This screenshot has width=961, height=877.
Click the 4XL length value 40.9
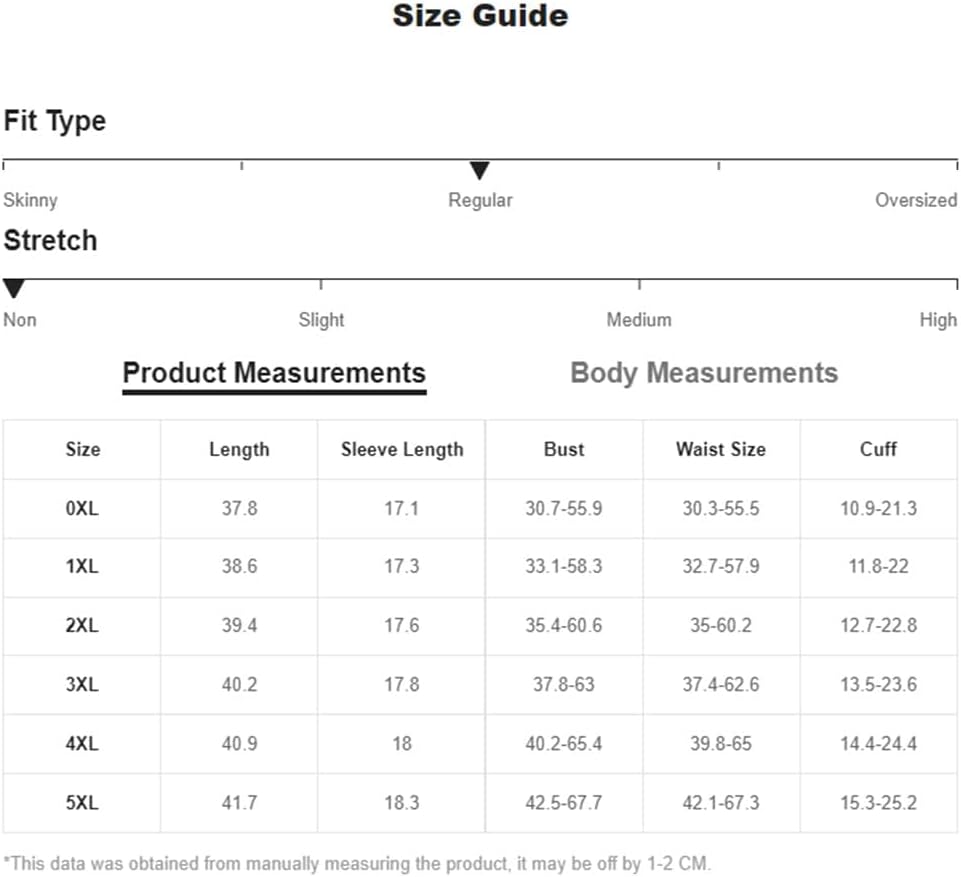(240, 744)
